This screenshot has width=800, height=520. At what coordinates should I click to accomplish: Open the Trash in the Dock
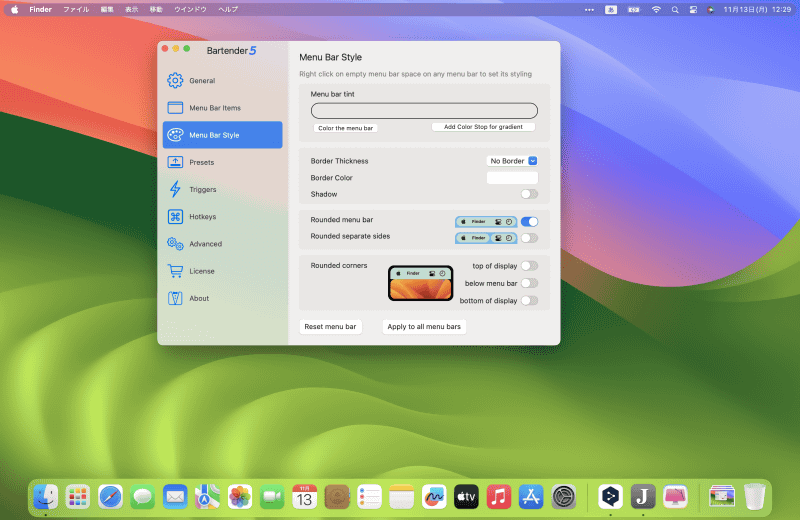point(754,497)
